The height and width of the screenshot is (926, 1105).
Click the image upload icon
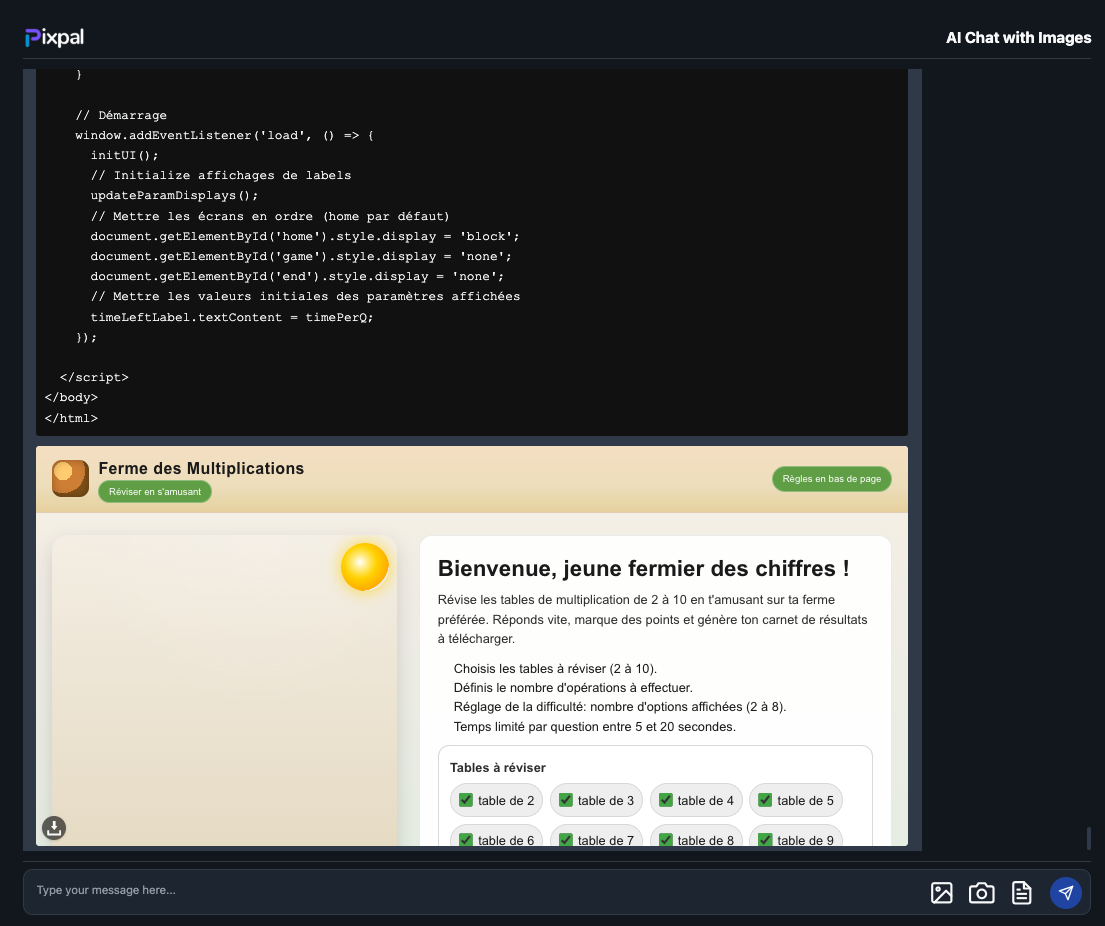pos(941,893)
